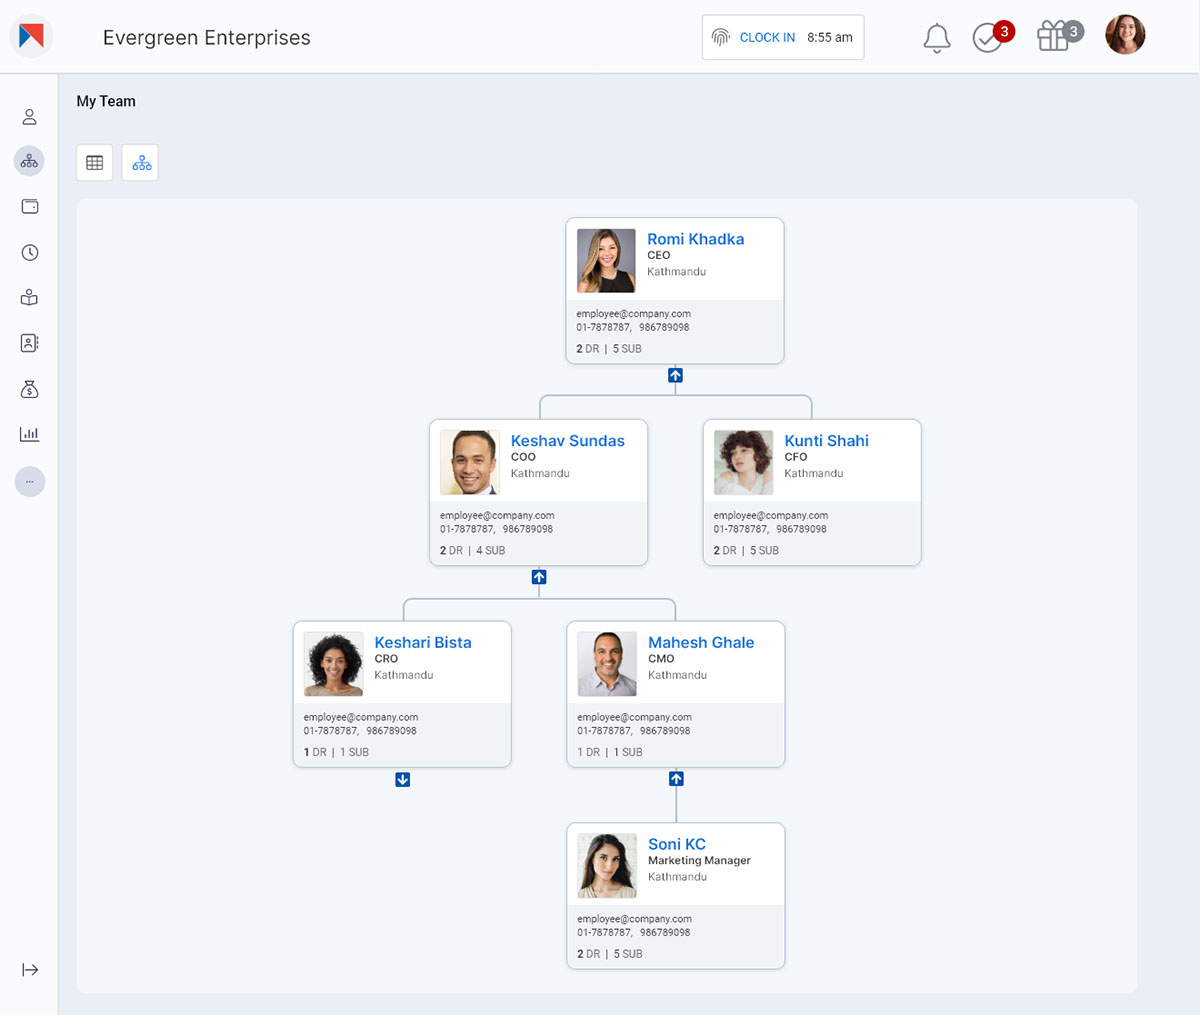This screenshot has width=1200, height=1015.
Task: Switch to org chart view of My Team
Action: coord(140,162)
